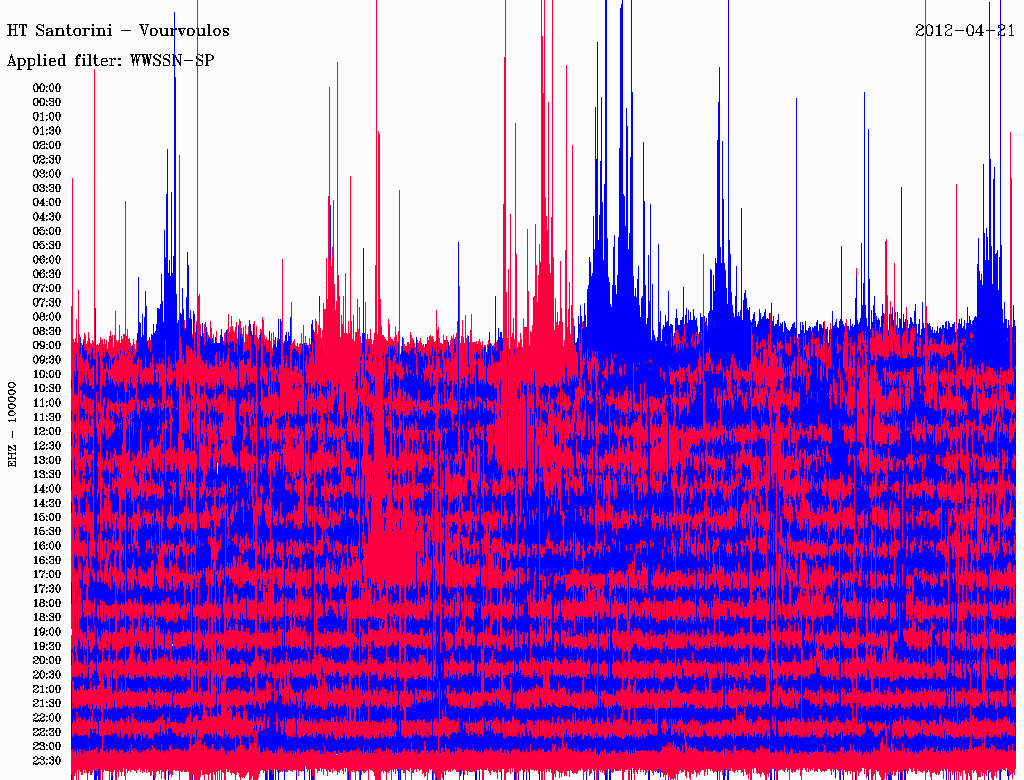Select the 09:00 time label
Viewport: 1024px width, 780px height.
47,346
